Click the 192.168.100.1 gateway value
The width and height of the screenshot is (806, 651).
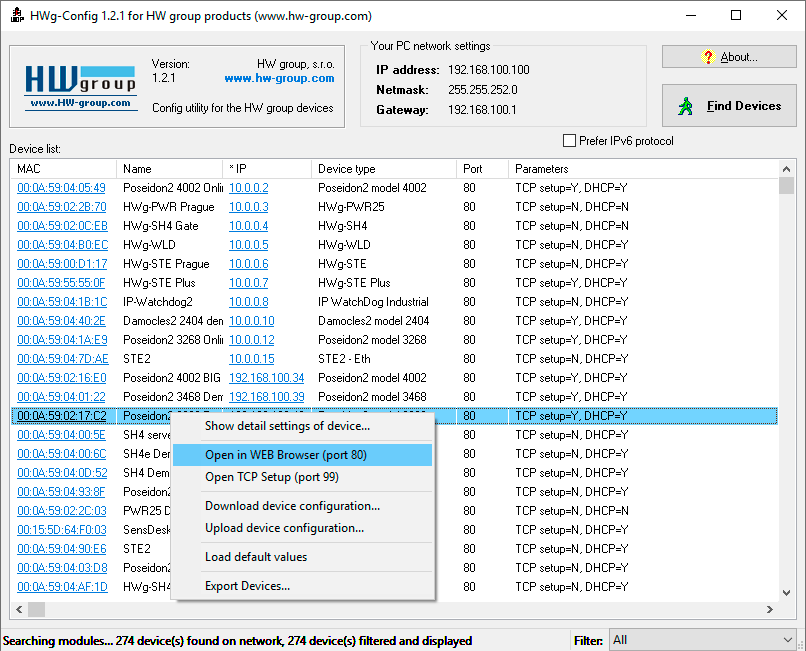(482, 110)
